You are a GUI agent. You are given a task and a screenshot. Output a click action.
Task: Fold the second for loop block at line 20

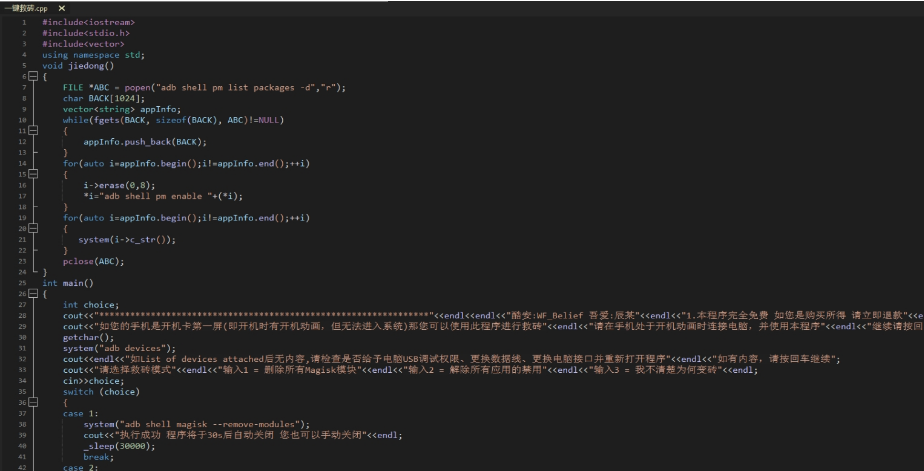click(31, 228)
